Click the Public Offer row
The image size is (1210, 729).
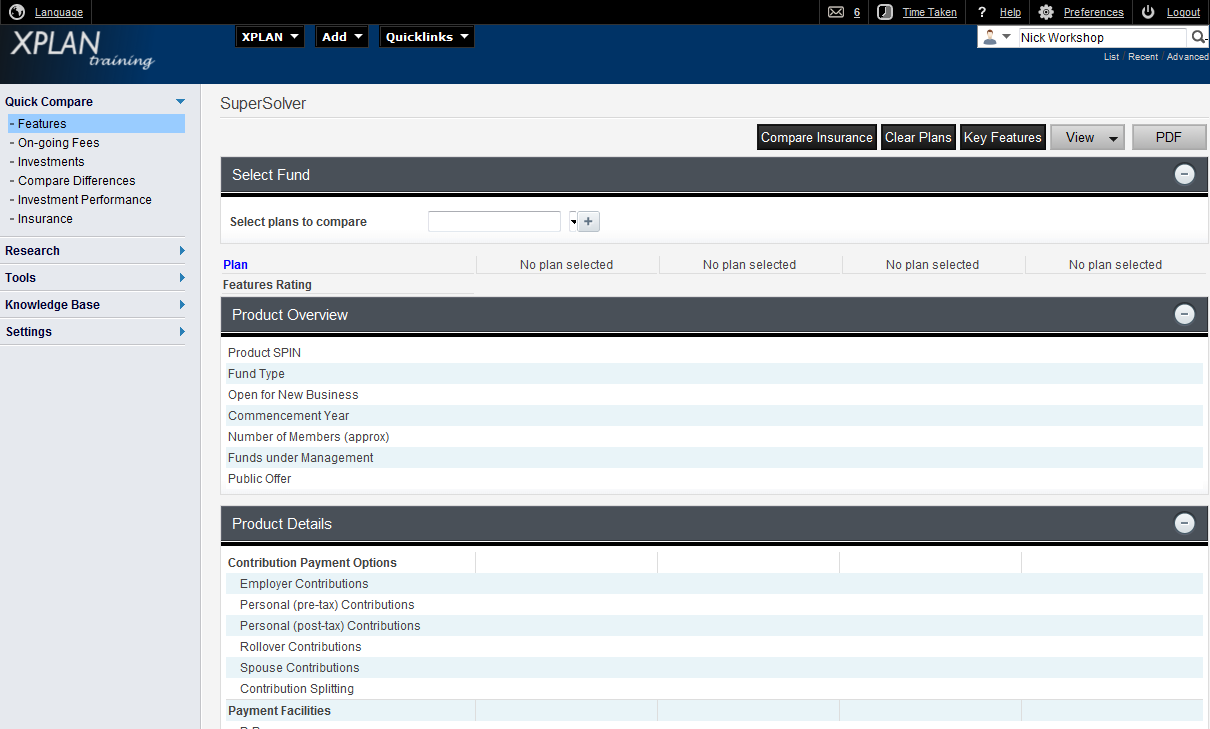click(715, 479)
